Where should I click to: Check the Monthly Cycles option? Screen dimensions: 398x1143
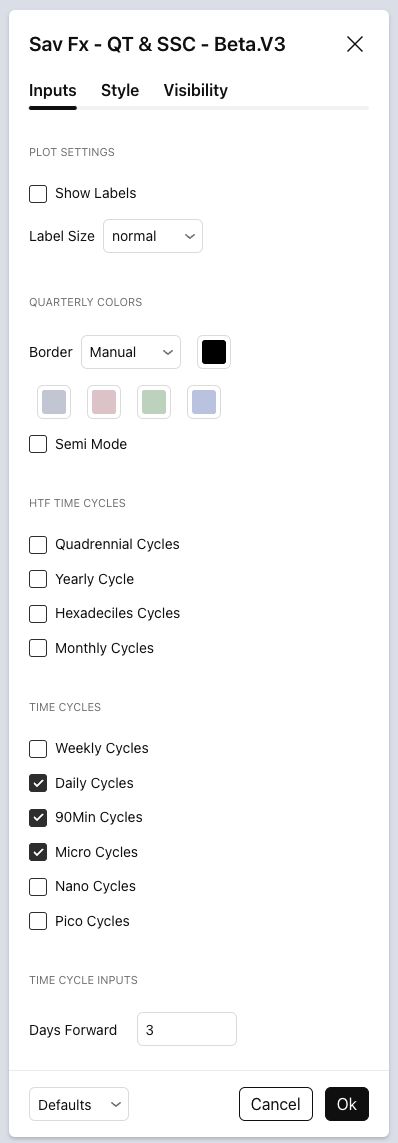[x=38, y=648]
